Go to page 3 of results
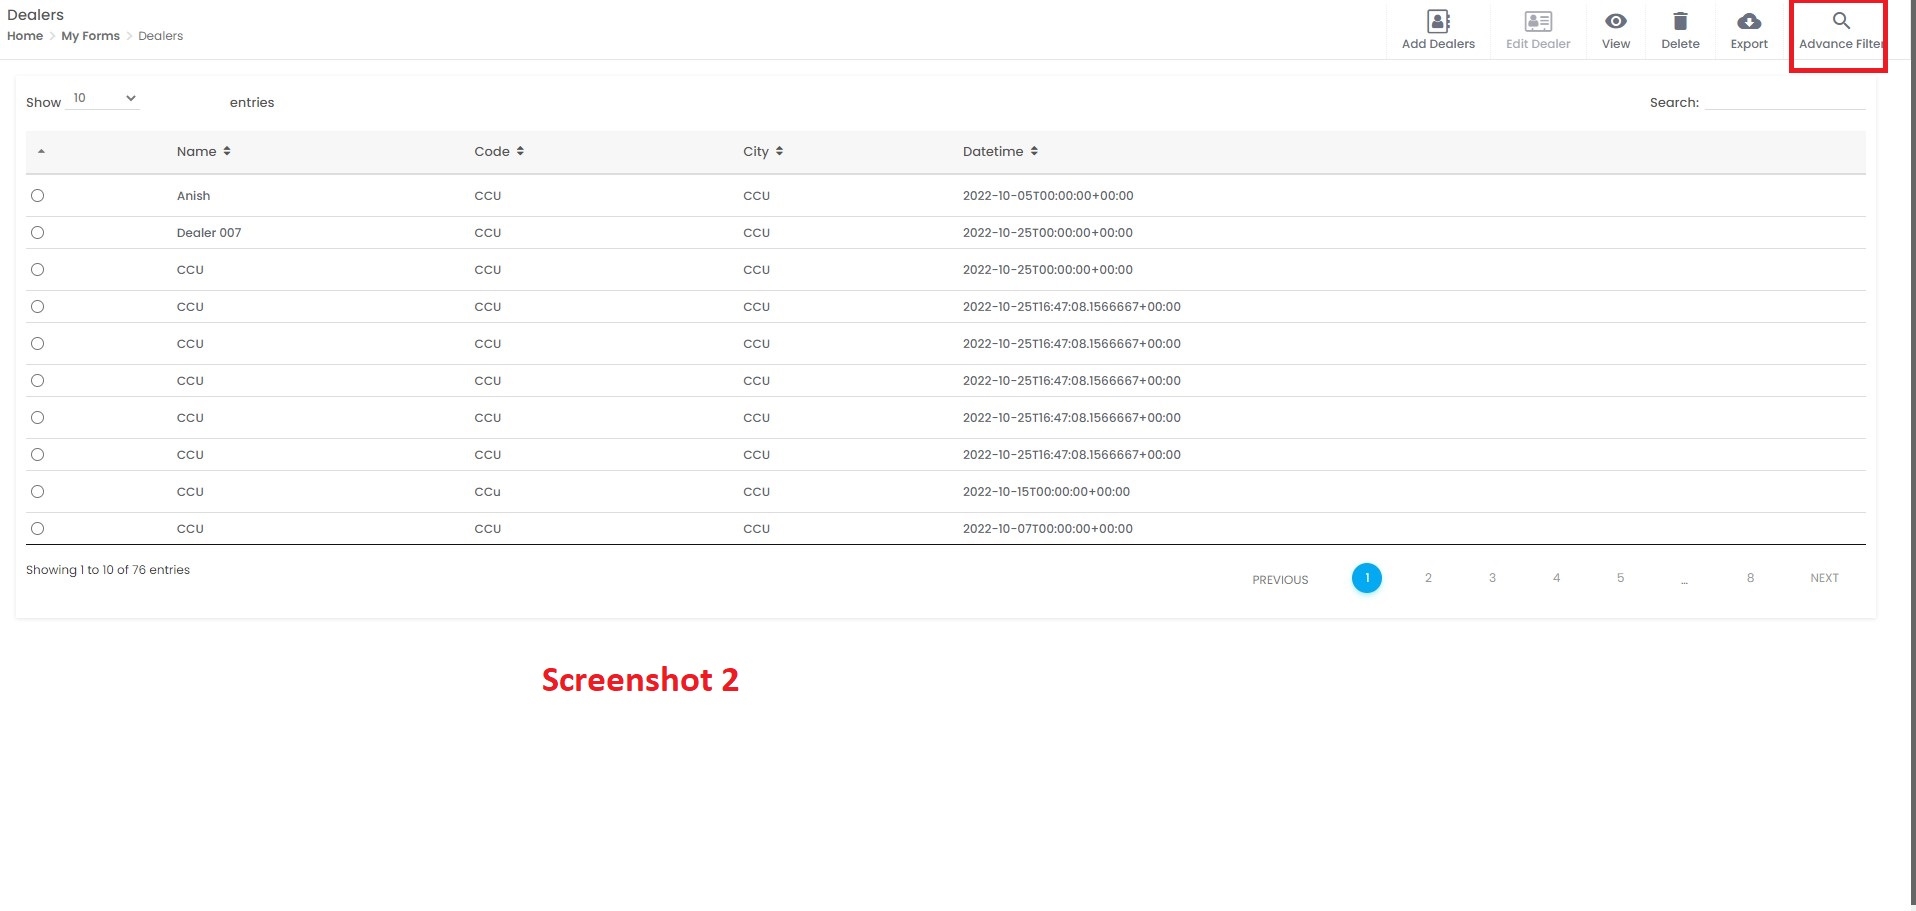The height and width of the screenshot is (911, 1916). (1492, 578)
